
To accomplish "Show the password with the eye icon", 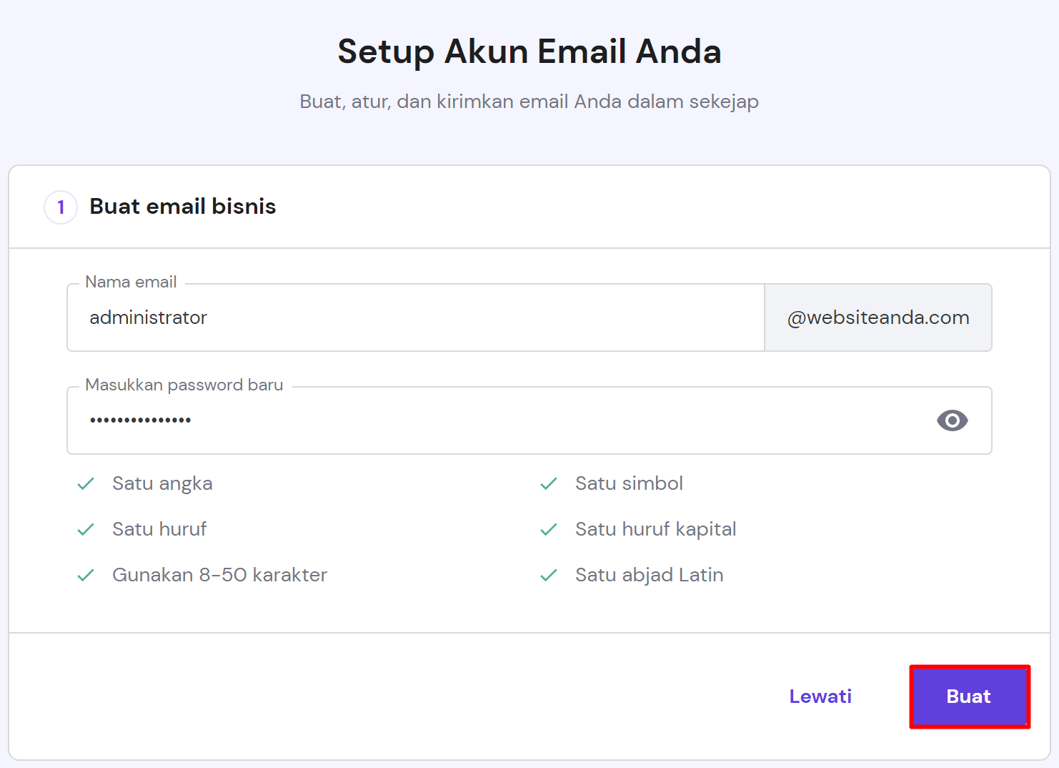I will tap(952, 421).
